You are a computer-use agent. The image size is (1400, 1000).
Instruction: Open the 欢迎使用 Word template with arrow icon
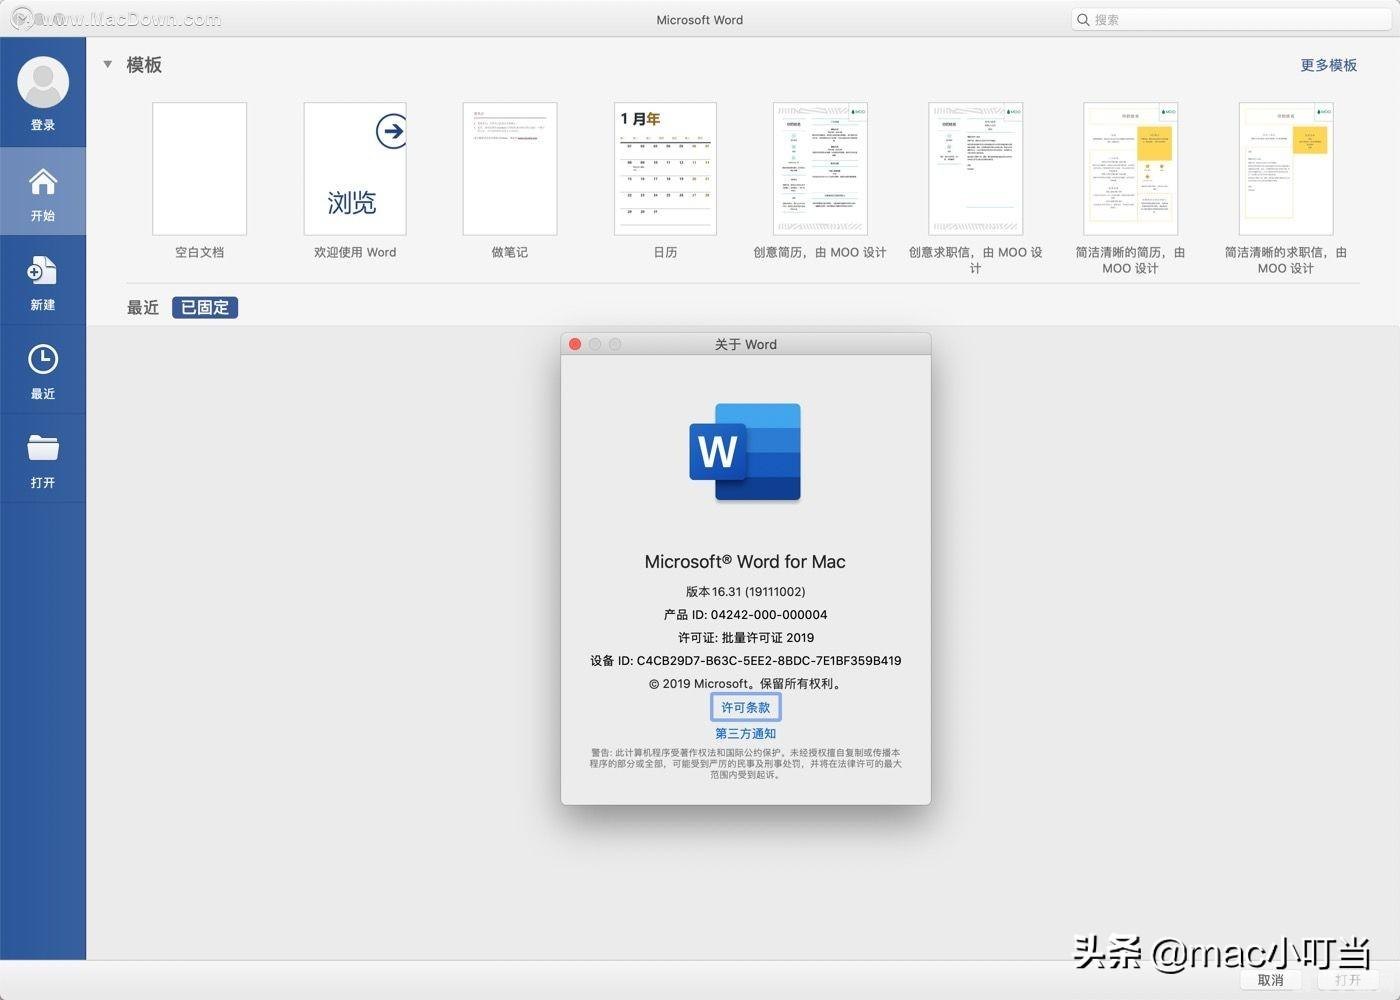point(355,168)
